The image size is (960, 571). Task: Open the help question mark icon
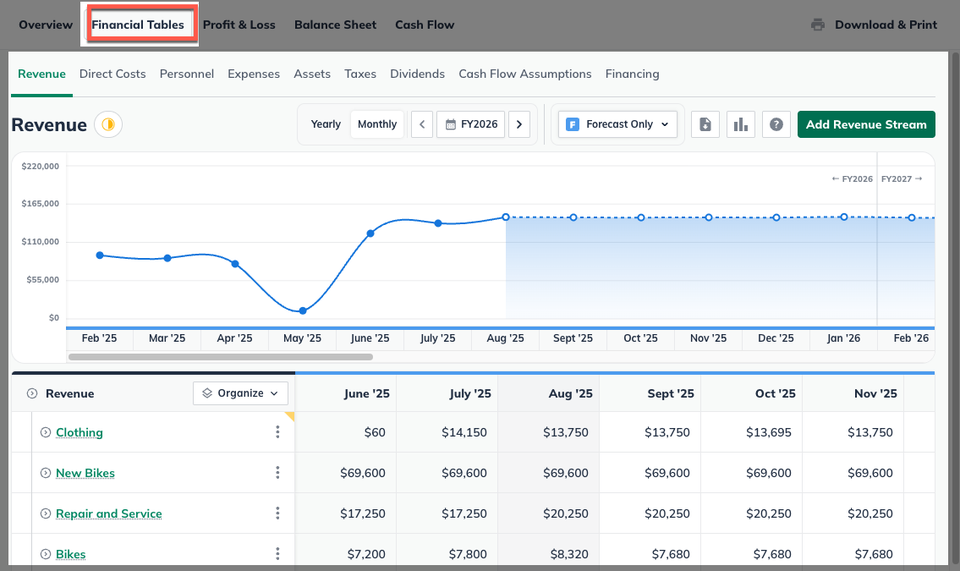click(776, 124)
